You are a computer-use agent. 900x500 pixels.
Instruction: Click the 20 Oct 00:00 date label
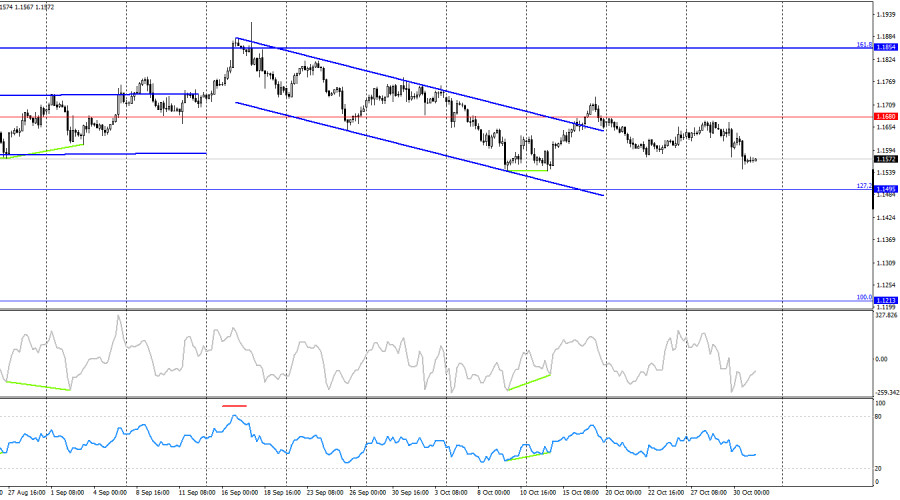[x=624, y=493]
